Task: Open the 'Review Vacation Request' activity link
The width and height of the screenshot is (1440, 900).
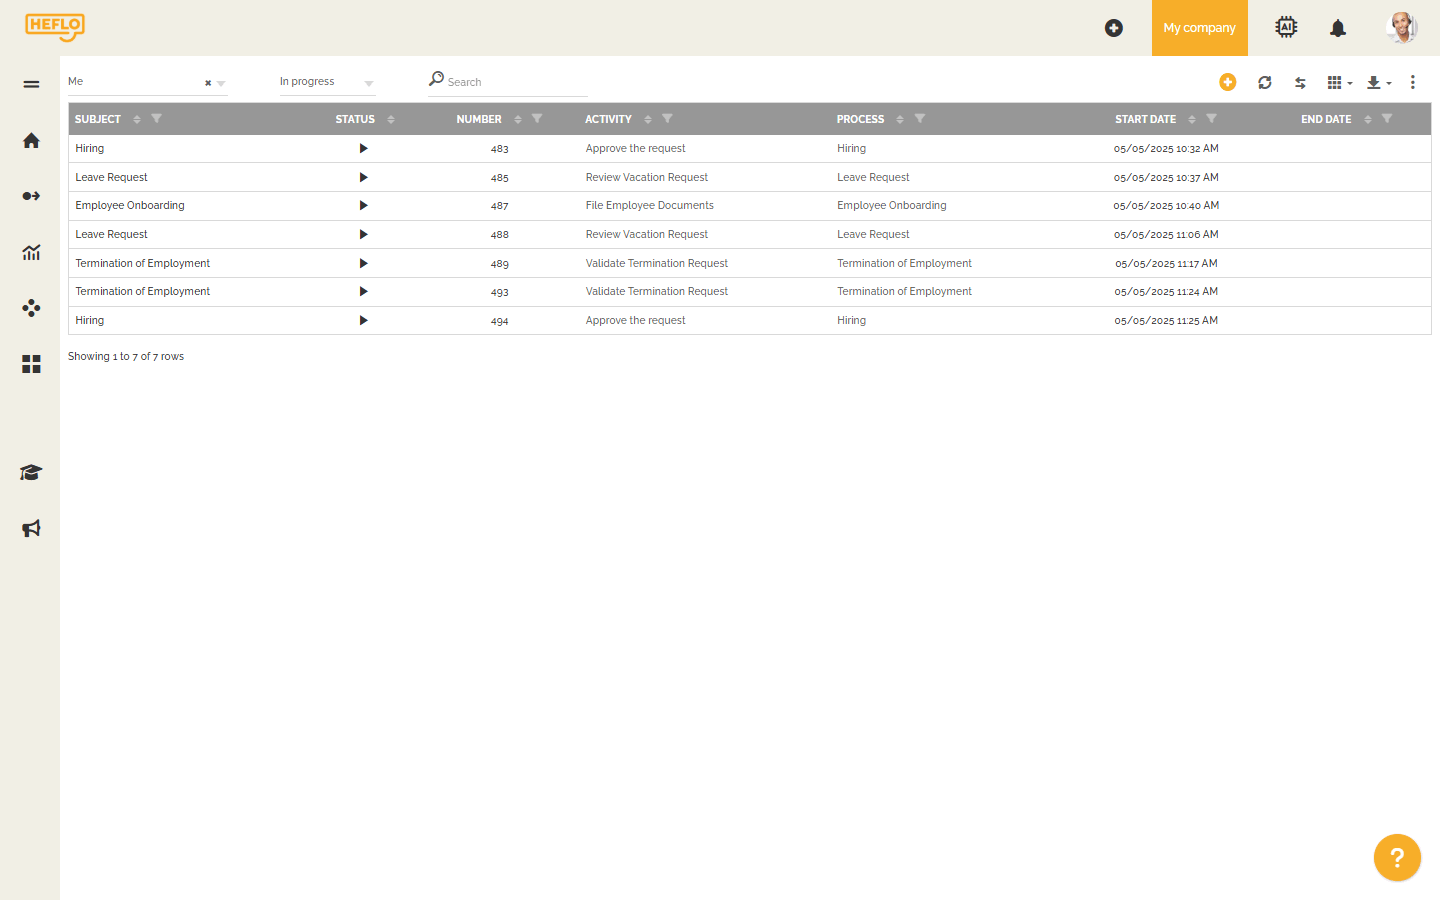Action: (646, 176)
